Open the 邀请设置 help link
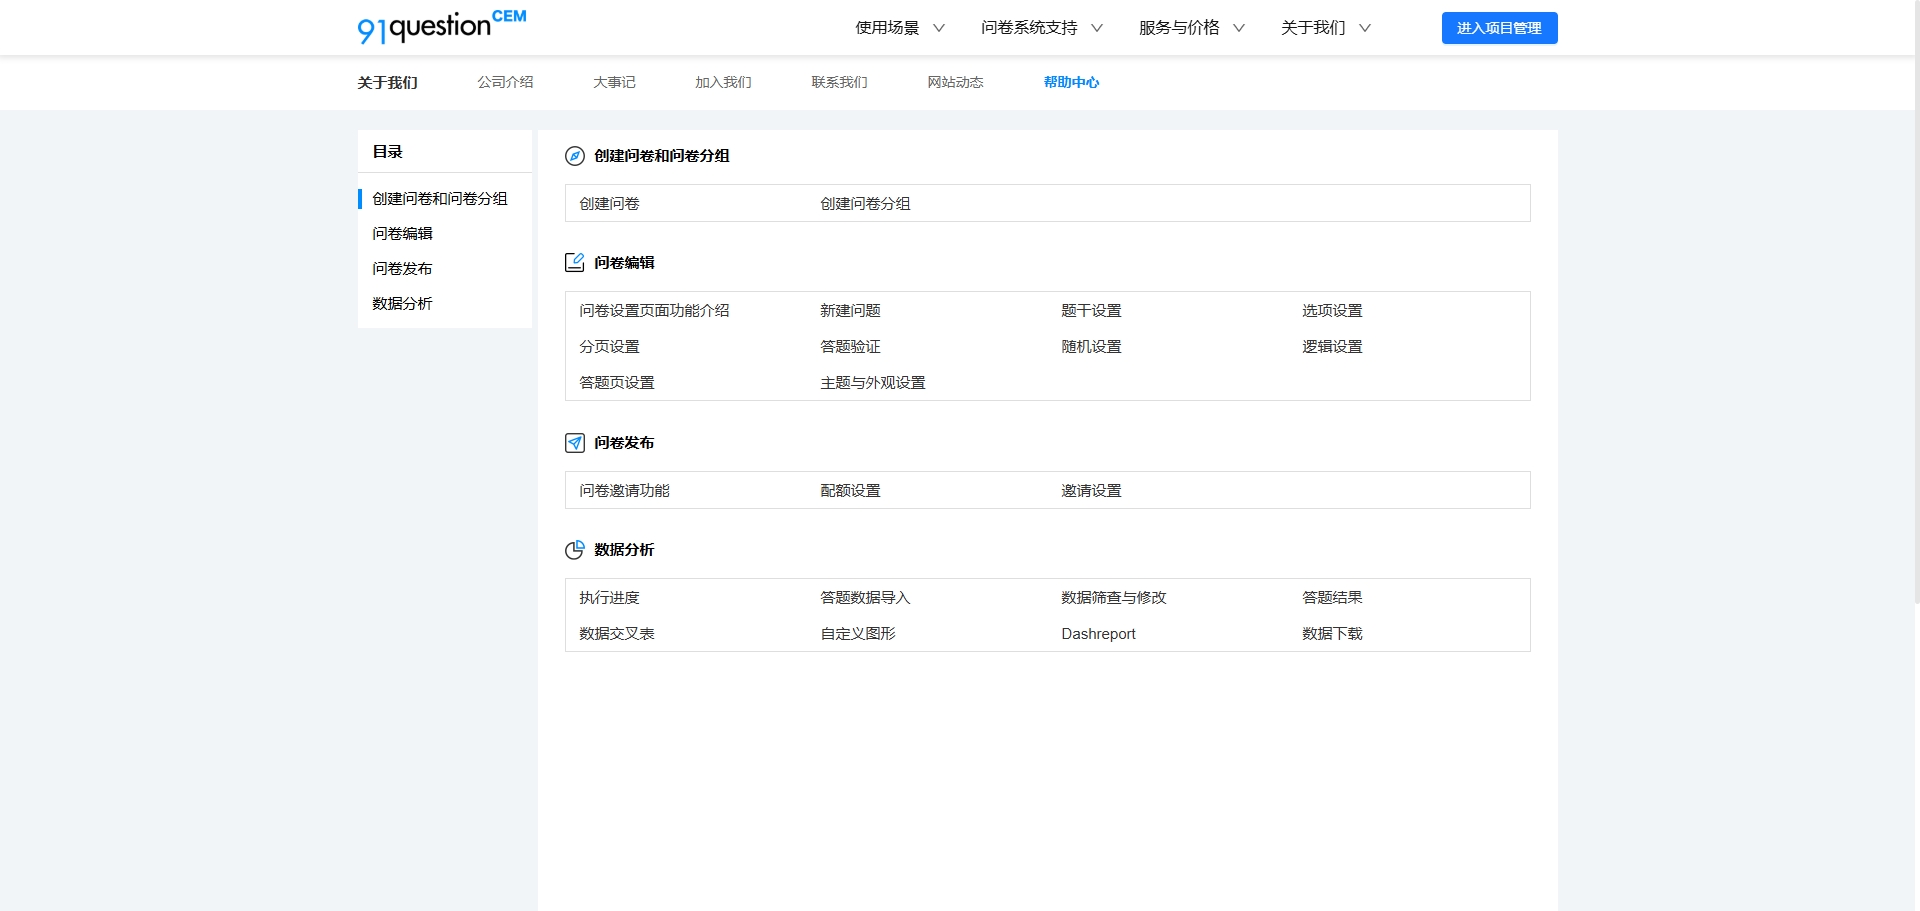This screenshot has height=911, width=1920. pos(1091,491)
